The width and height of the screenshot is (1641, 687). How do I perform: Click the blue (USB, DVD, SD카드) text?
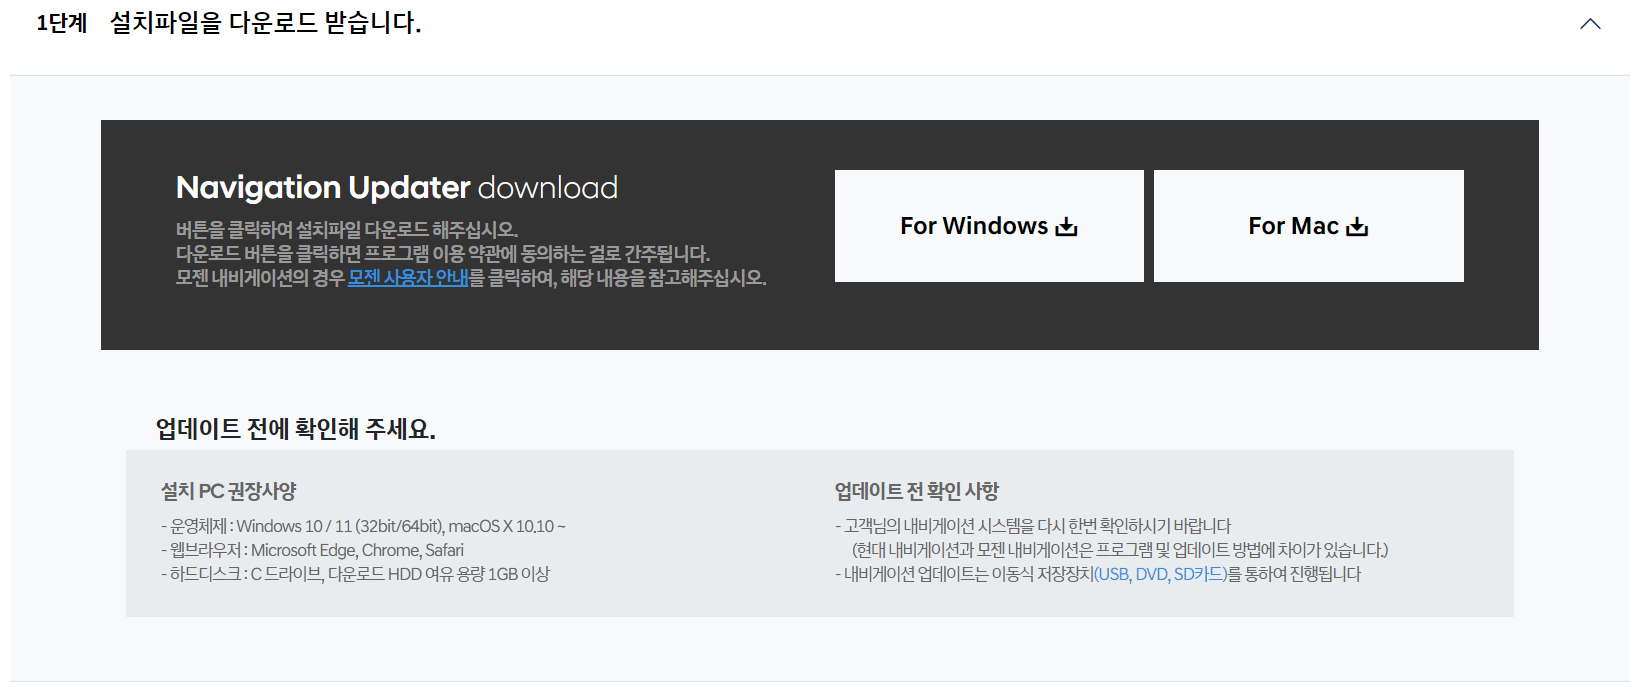click(1161, 574)
